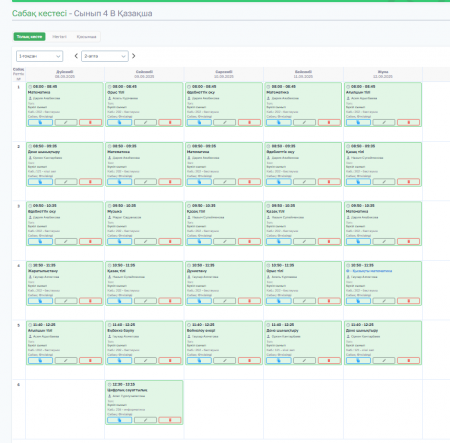Delete Monday's fifth lesson at 11:40
Image resolution: width=450 pixels, height=443 pixels.
[90, 360]
